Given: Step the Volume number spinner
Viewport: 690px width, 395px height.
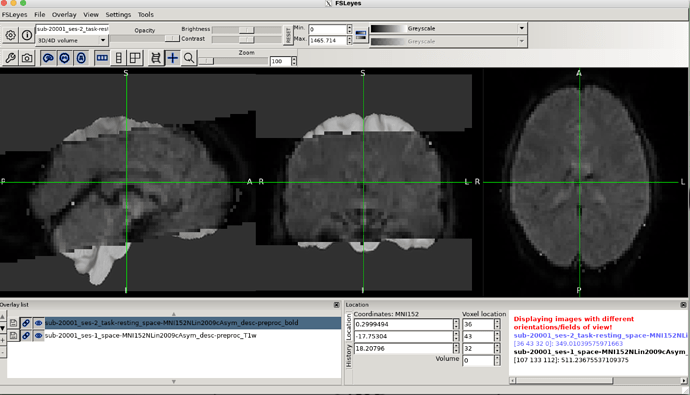Looking at the screenshot, I should [x=497, y=361].
